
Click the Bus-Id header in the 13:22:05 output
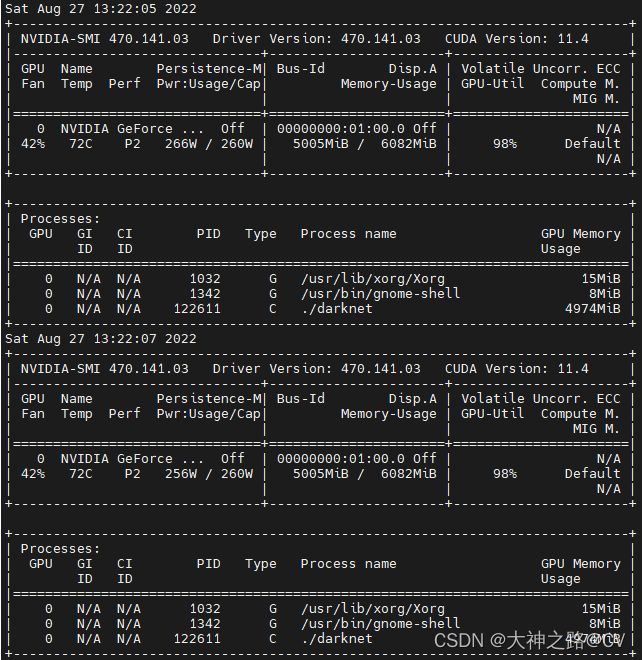pos(301,69)
